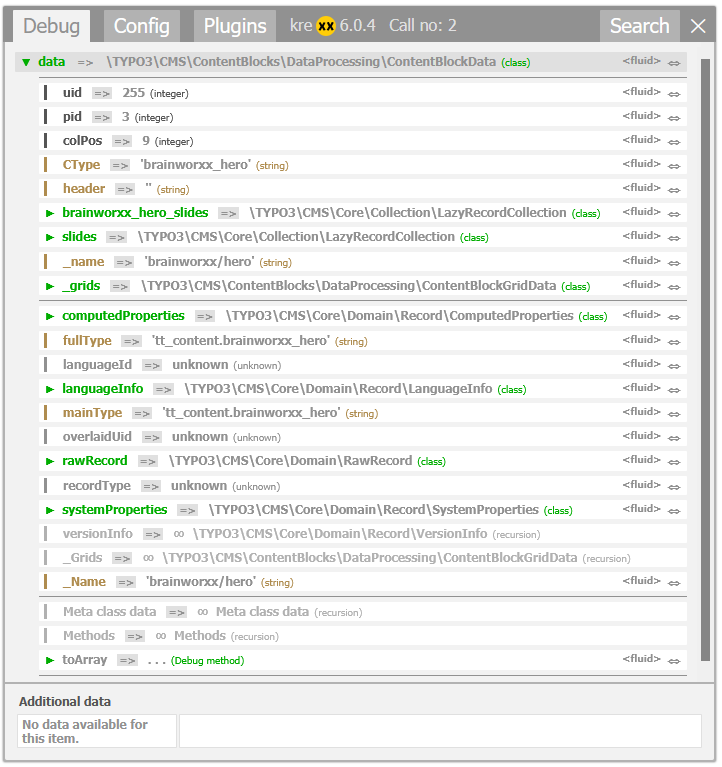Switch to the Config tab

141,26
